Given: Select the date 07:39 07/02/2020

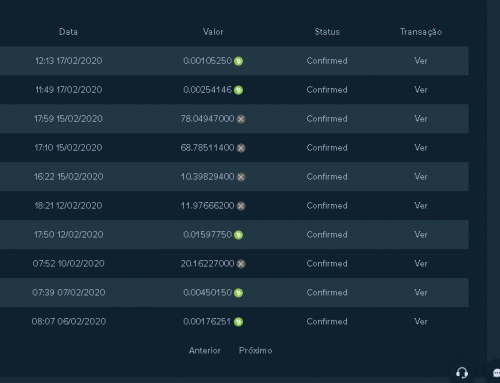Looking at the screenshot, I should point(69,293).
